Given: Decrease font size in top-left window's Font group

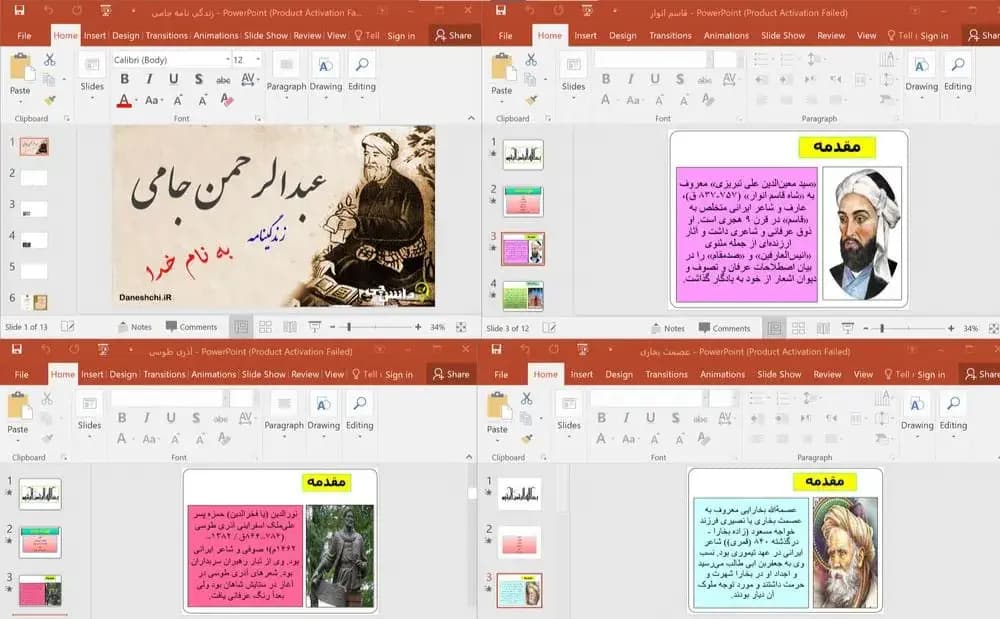Looking at the screenshot, I should pyautogui.click(x=202, y=100).
